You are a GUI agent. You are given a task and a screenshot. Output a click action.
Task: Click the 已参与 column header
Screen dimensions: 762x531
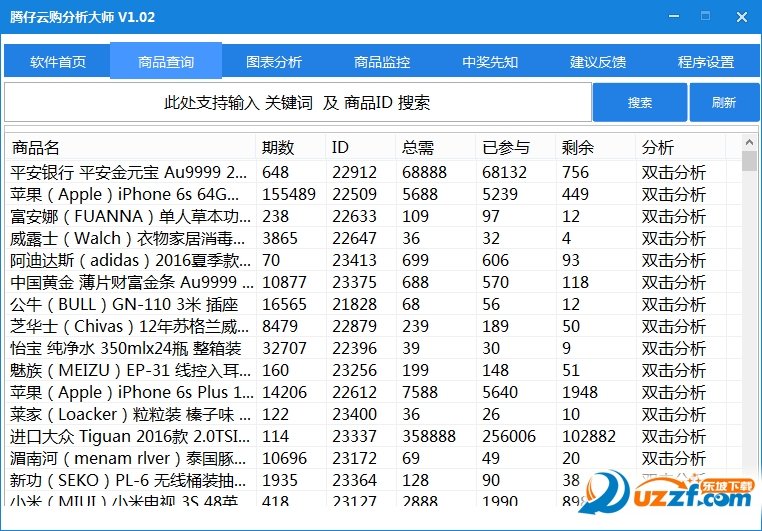[x=516, y=147]
